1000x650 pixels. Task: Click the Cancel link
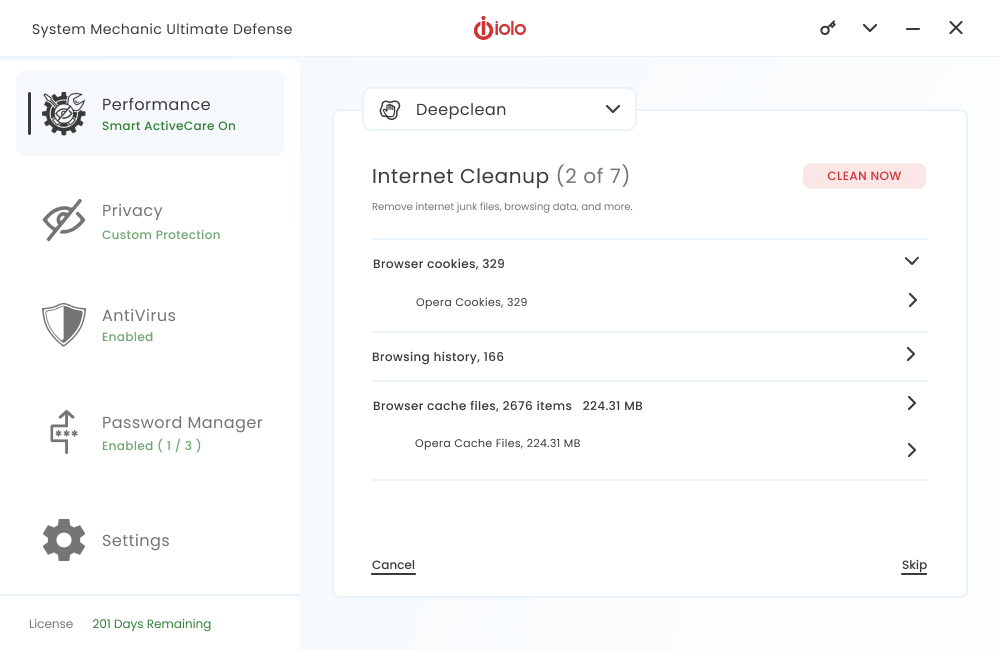[393, 565]
